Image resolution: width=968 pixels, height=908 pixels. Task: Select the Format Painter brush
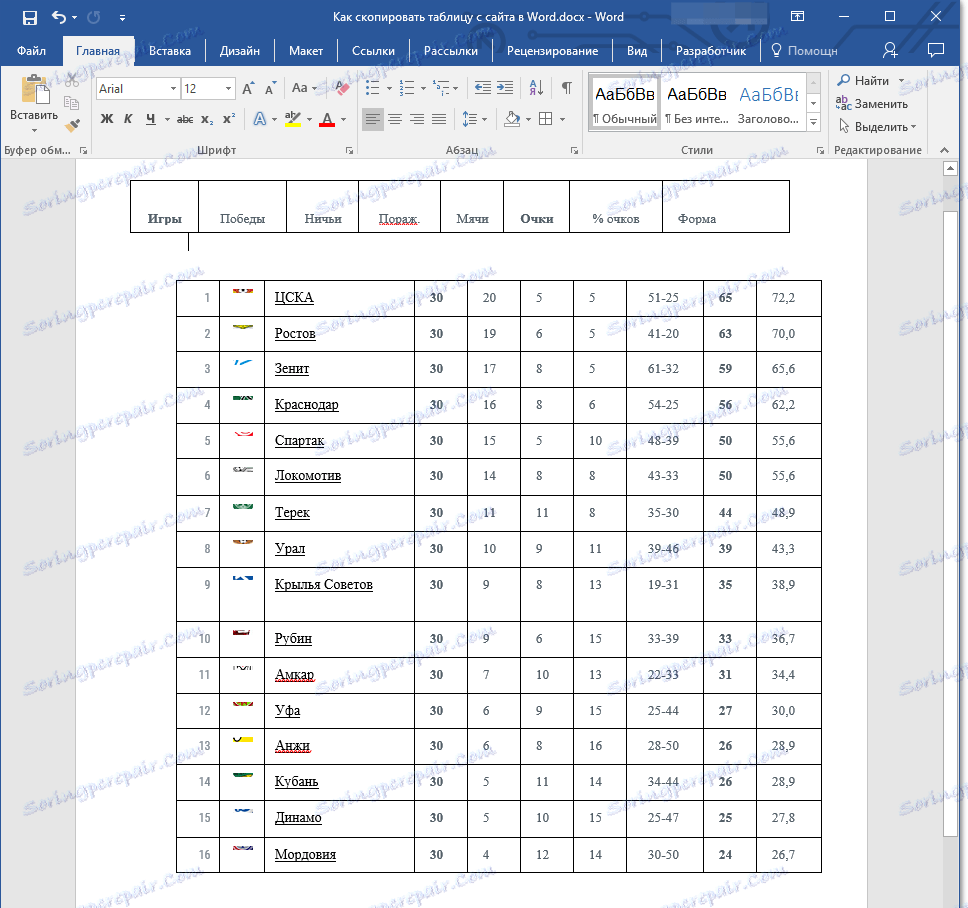coord(72,125)
